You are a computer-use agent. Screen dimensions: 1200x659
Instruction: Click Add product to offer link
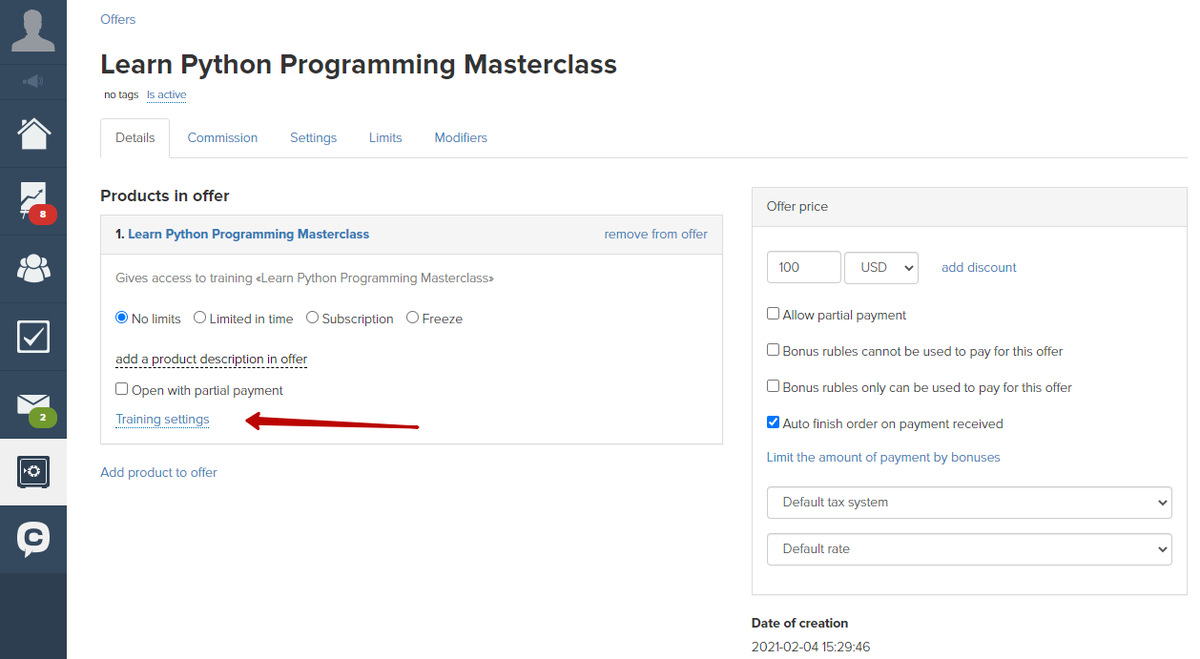[x=158, y=472]
